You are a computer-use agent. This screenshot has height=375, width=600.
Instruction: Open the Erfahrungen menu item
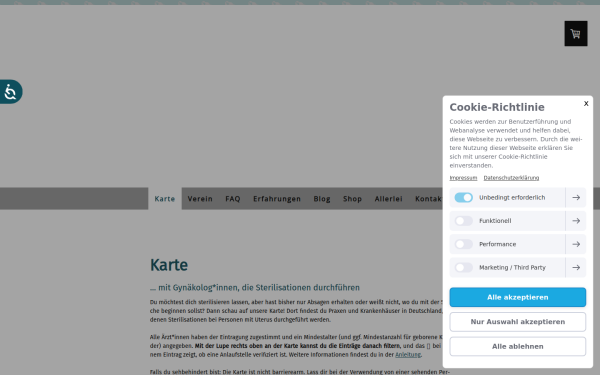click(x=277, y=199)
